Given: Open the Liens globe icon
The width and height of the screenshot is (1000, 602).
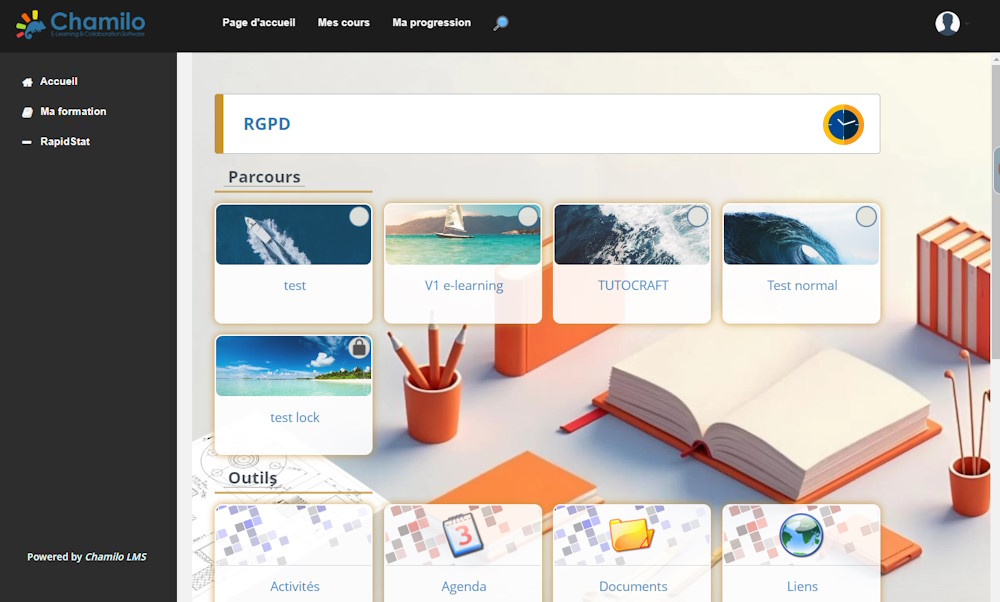Looking at the screenshot, I should [801, 534].
